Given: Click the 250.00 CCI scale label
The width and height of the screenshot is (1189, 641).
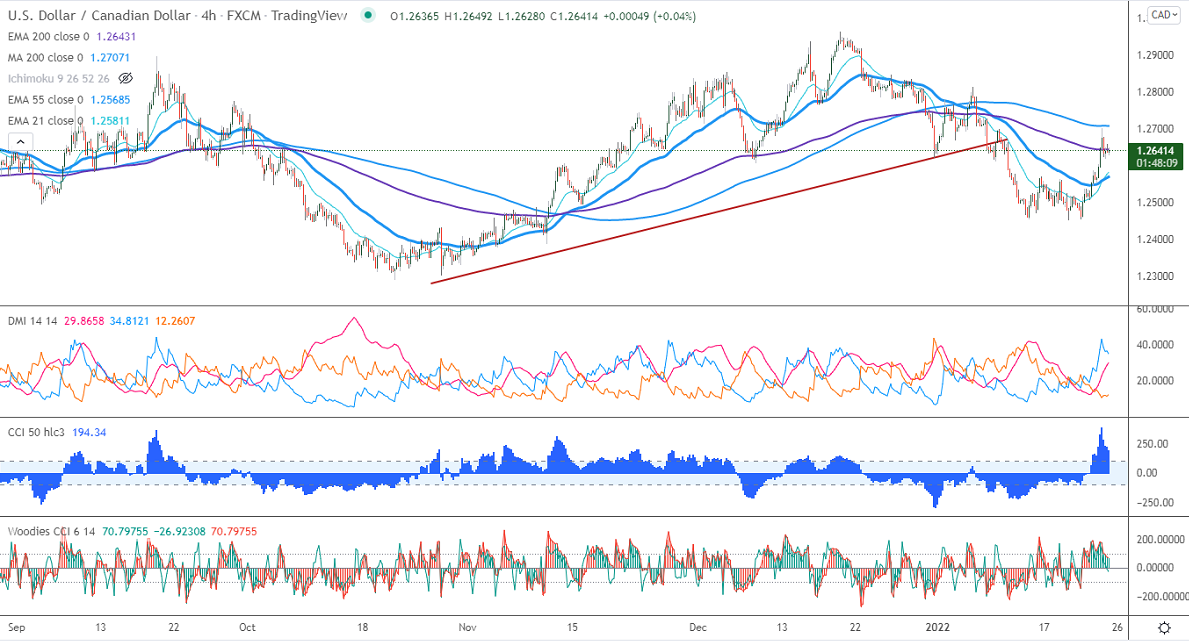Looking at the screenshot, I should pyautogui.click(x=1153, y=445).
